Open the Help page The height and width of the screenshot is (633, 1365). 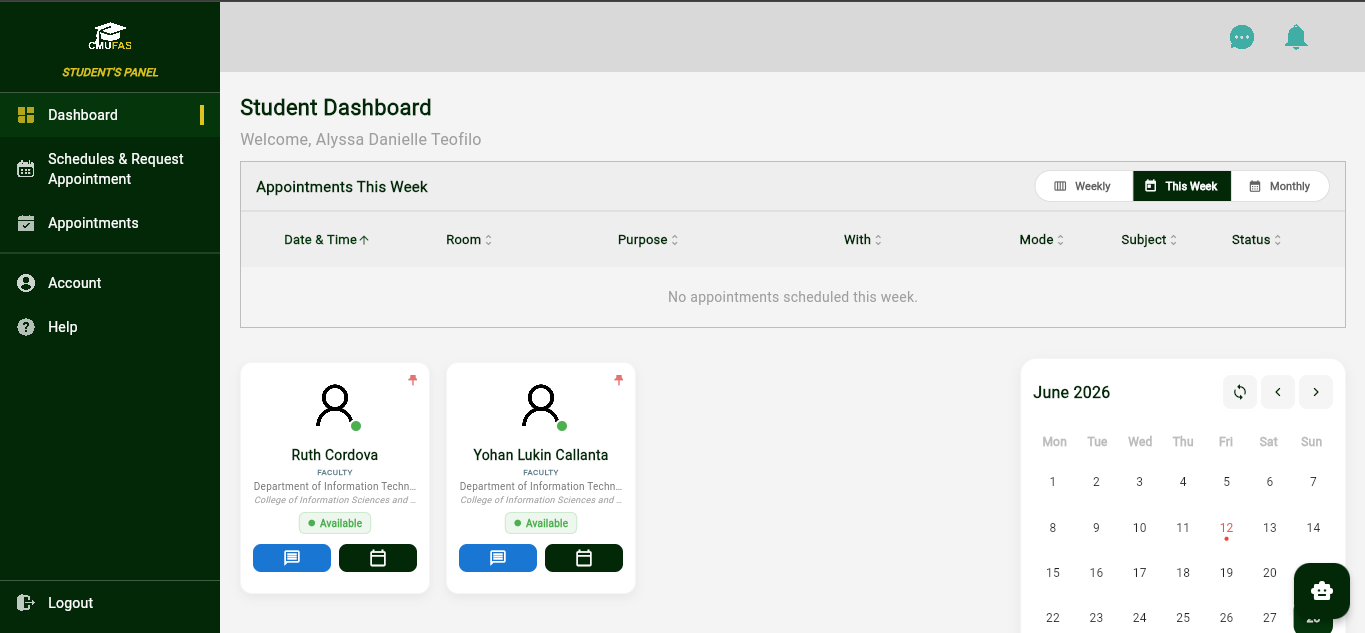point(110,327)
